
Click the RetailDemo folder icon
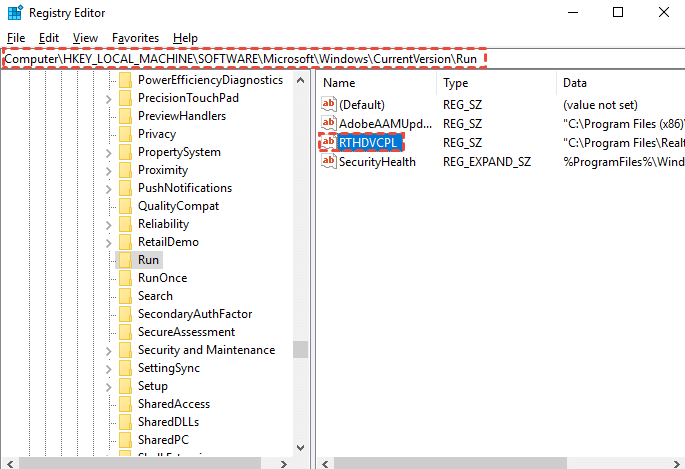tap(125, 242)
